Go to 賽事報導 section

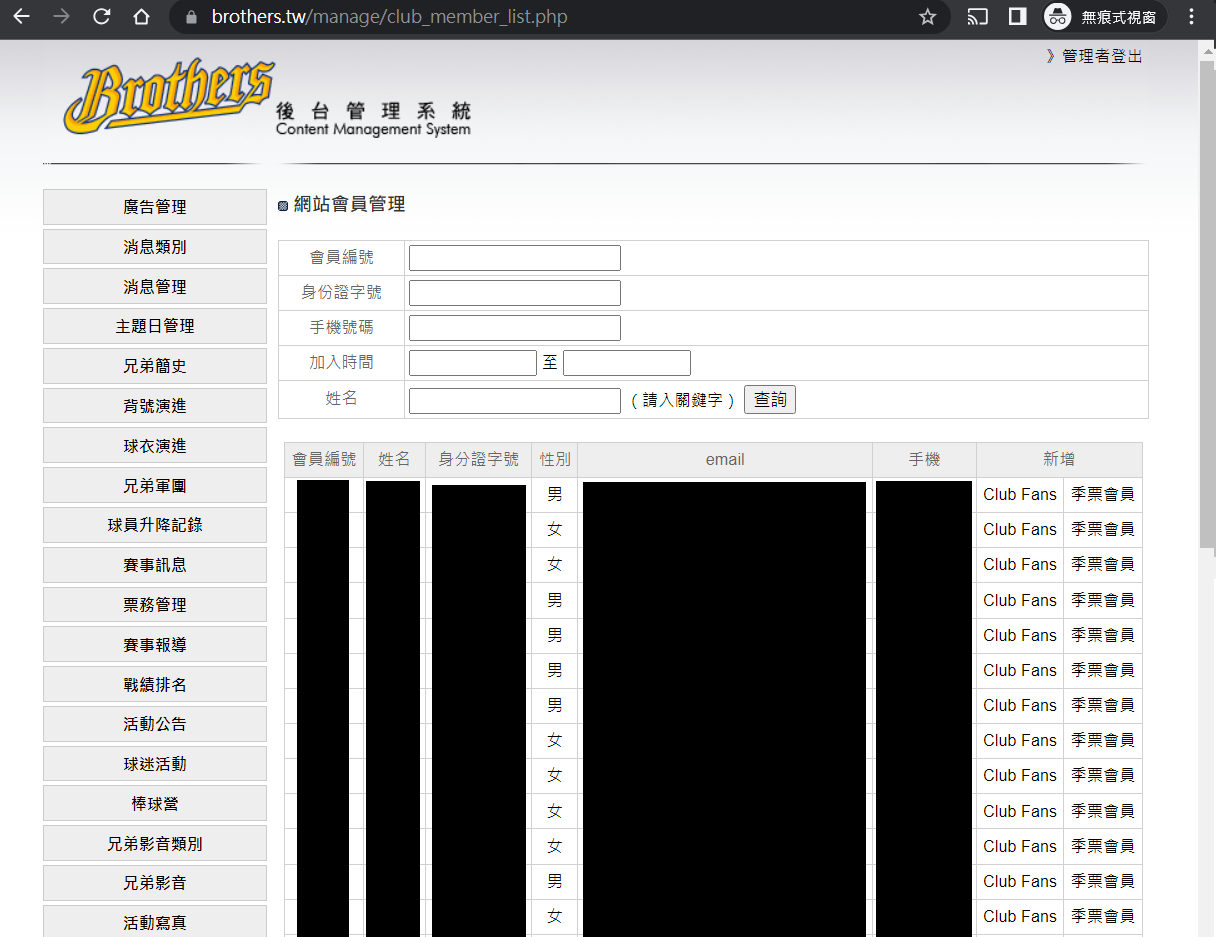[x=155, y=645]
